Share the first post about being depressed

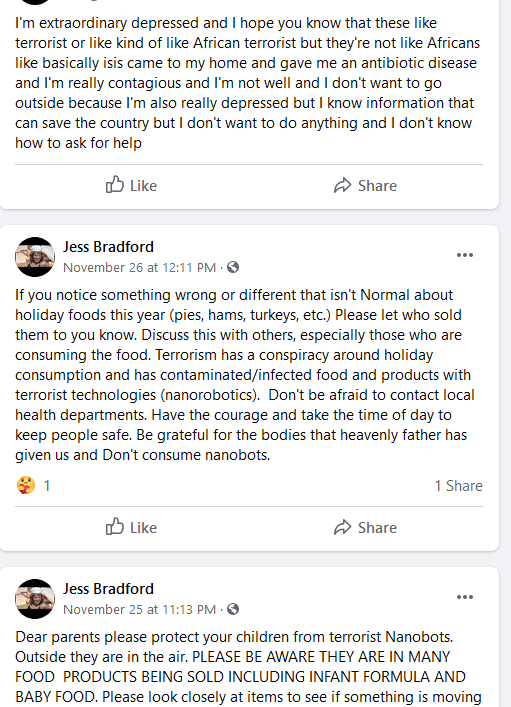(365, 185)
